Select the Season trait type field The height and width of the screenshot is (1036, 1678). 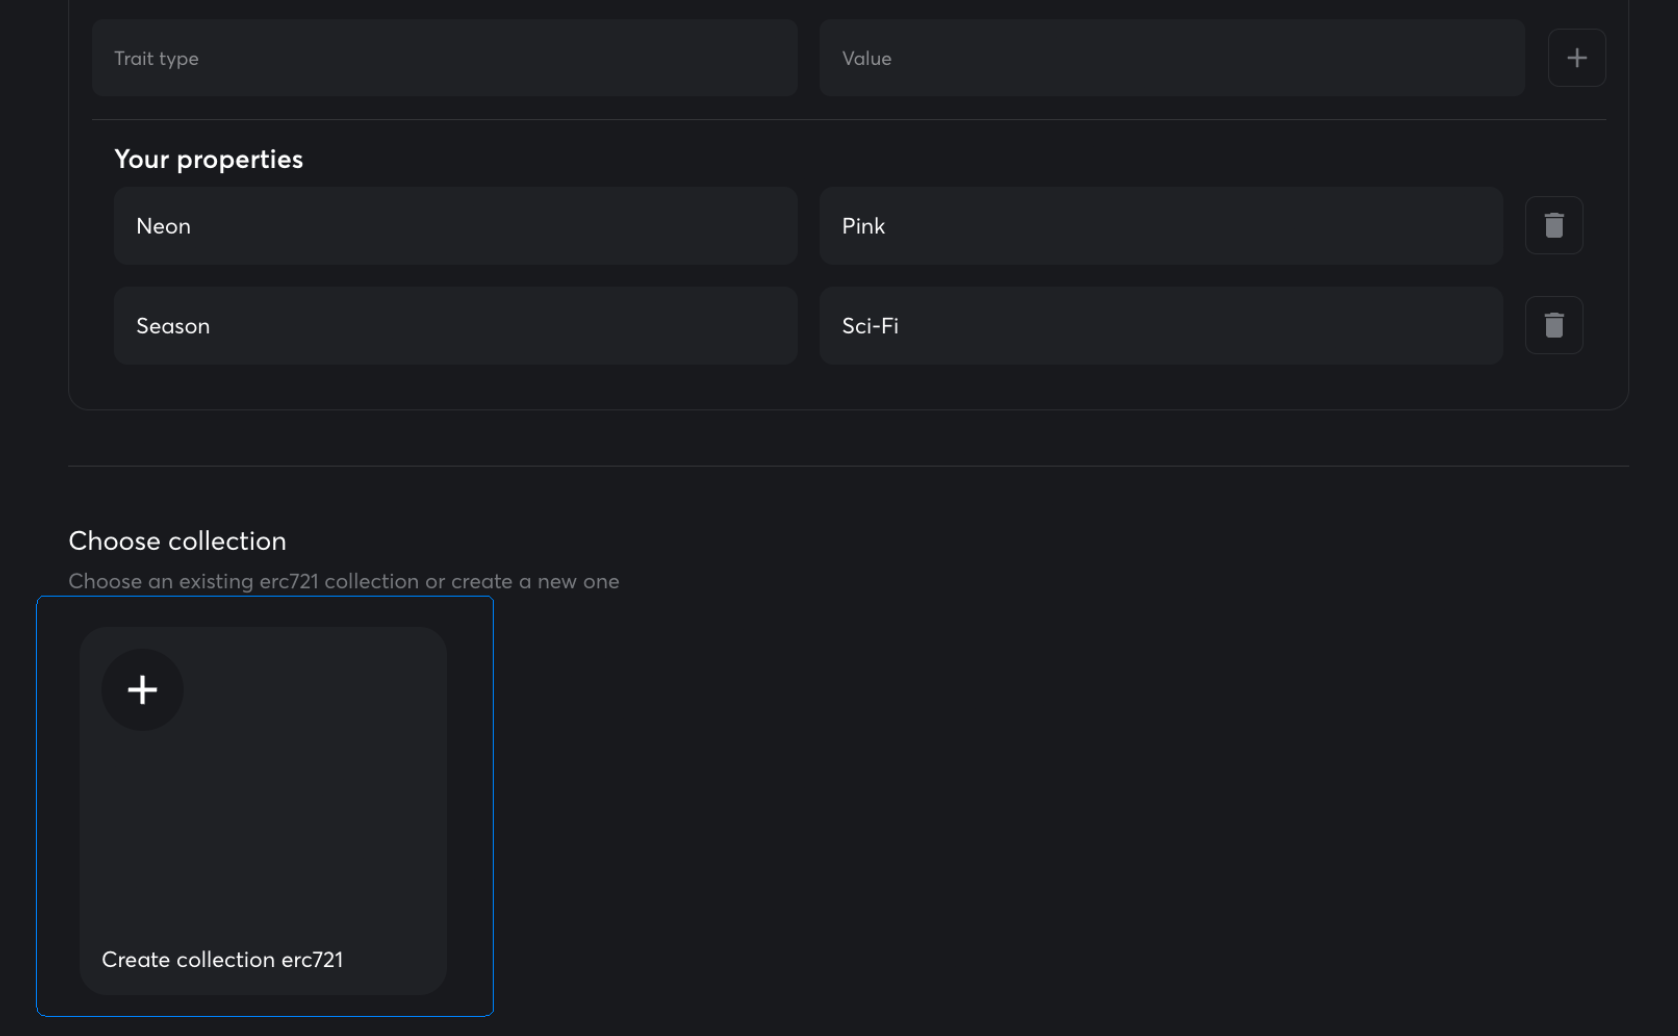click(x=455, y=326)
